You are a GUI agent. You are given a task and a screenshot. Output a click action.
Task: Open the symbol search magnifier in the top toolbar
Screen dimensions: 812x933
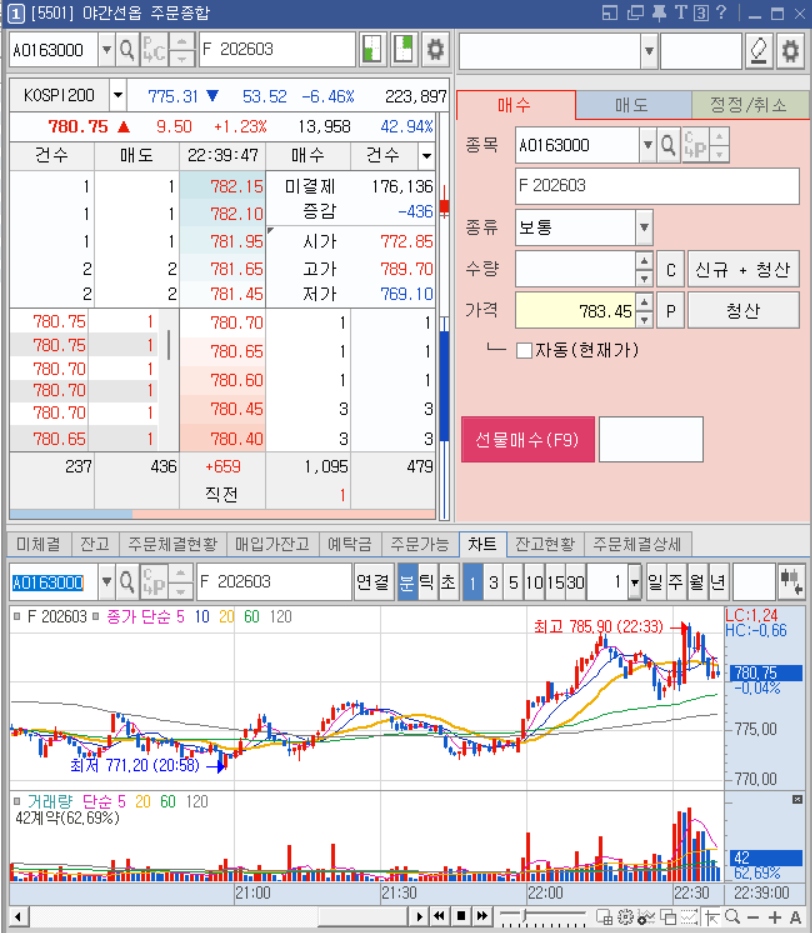(127, 49)
